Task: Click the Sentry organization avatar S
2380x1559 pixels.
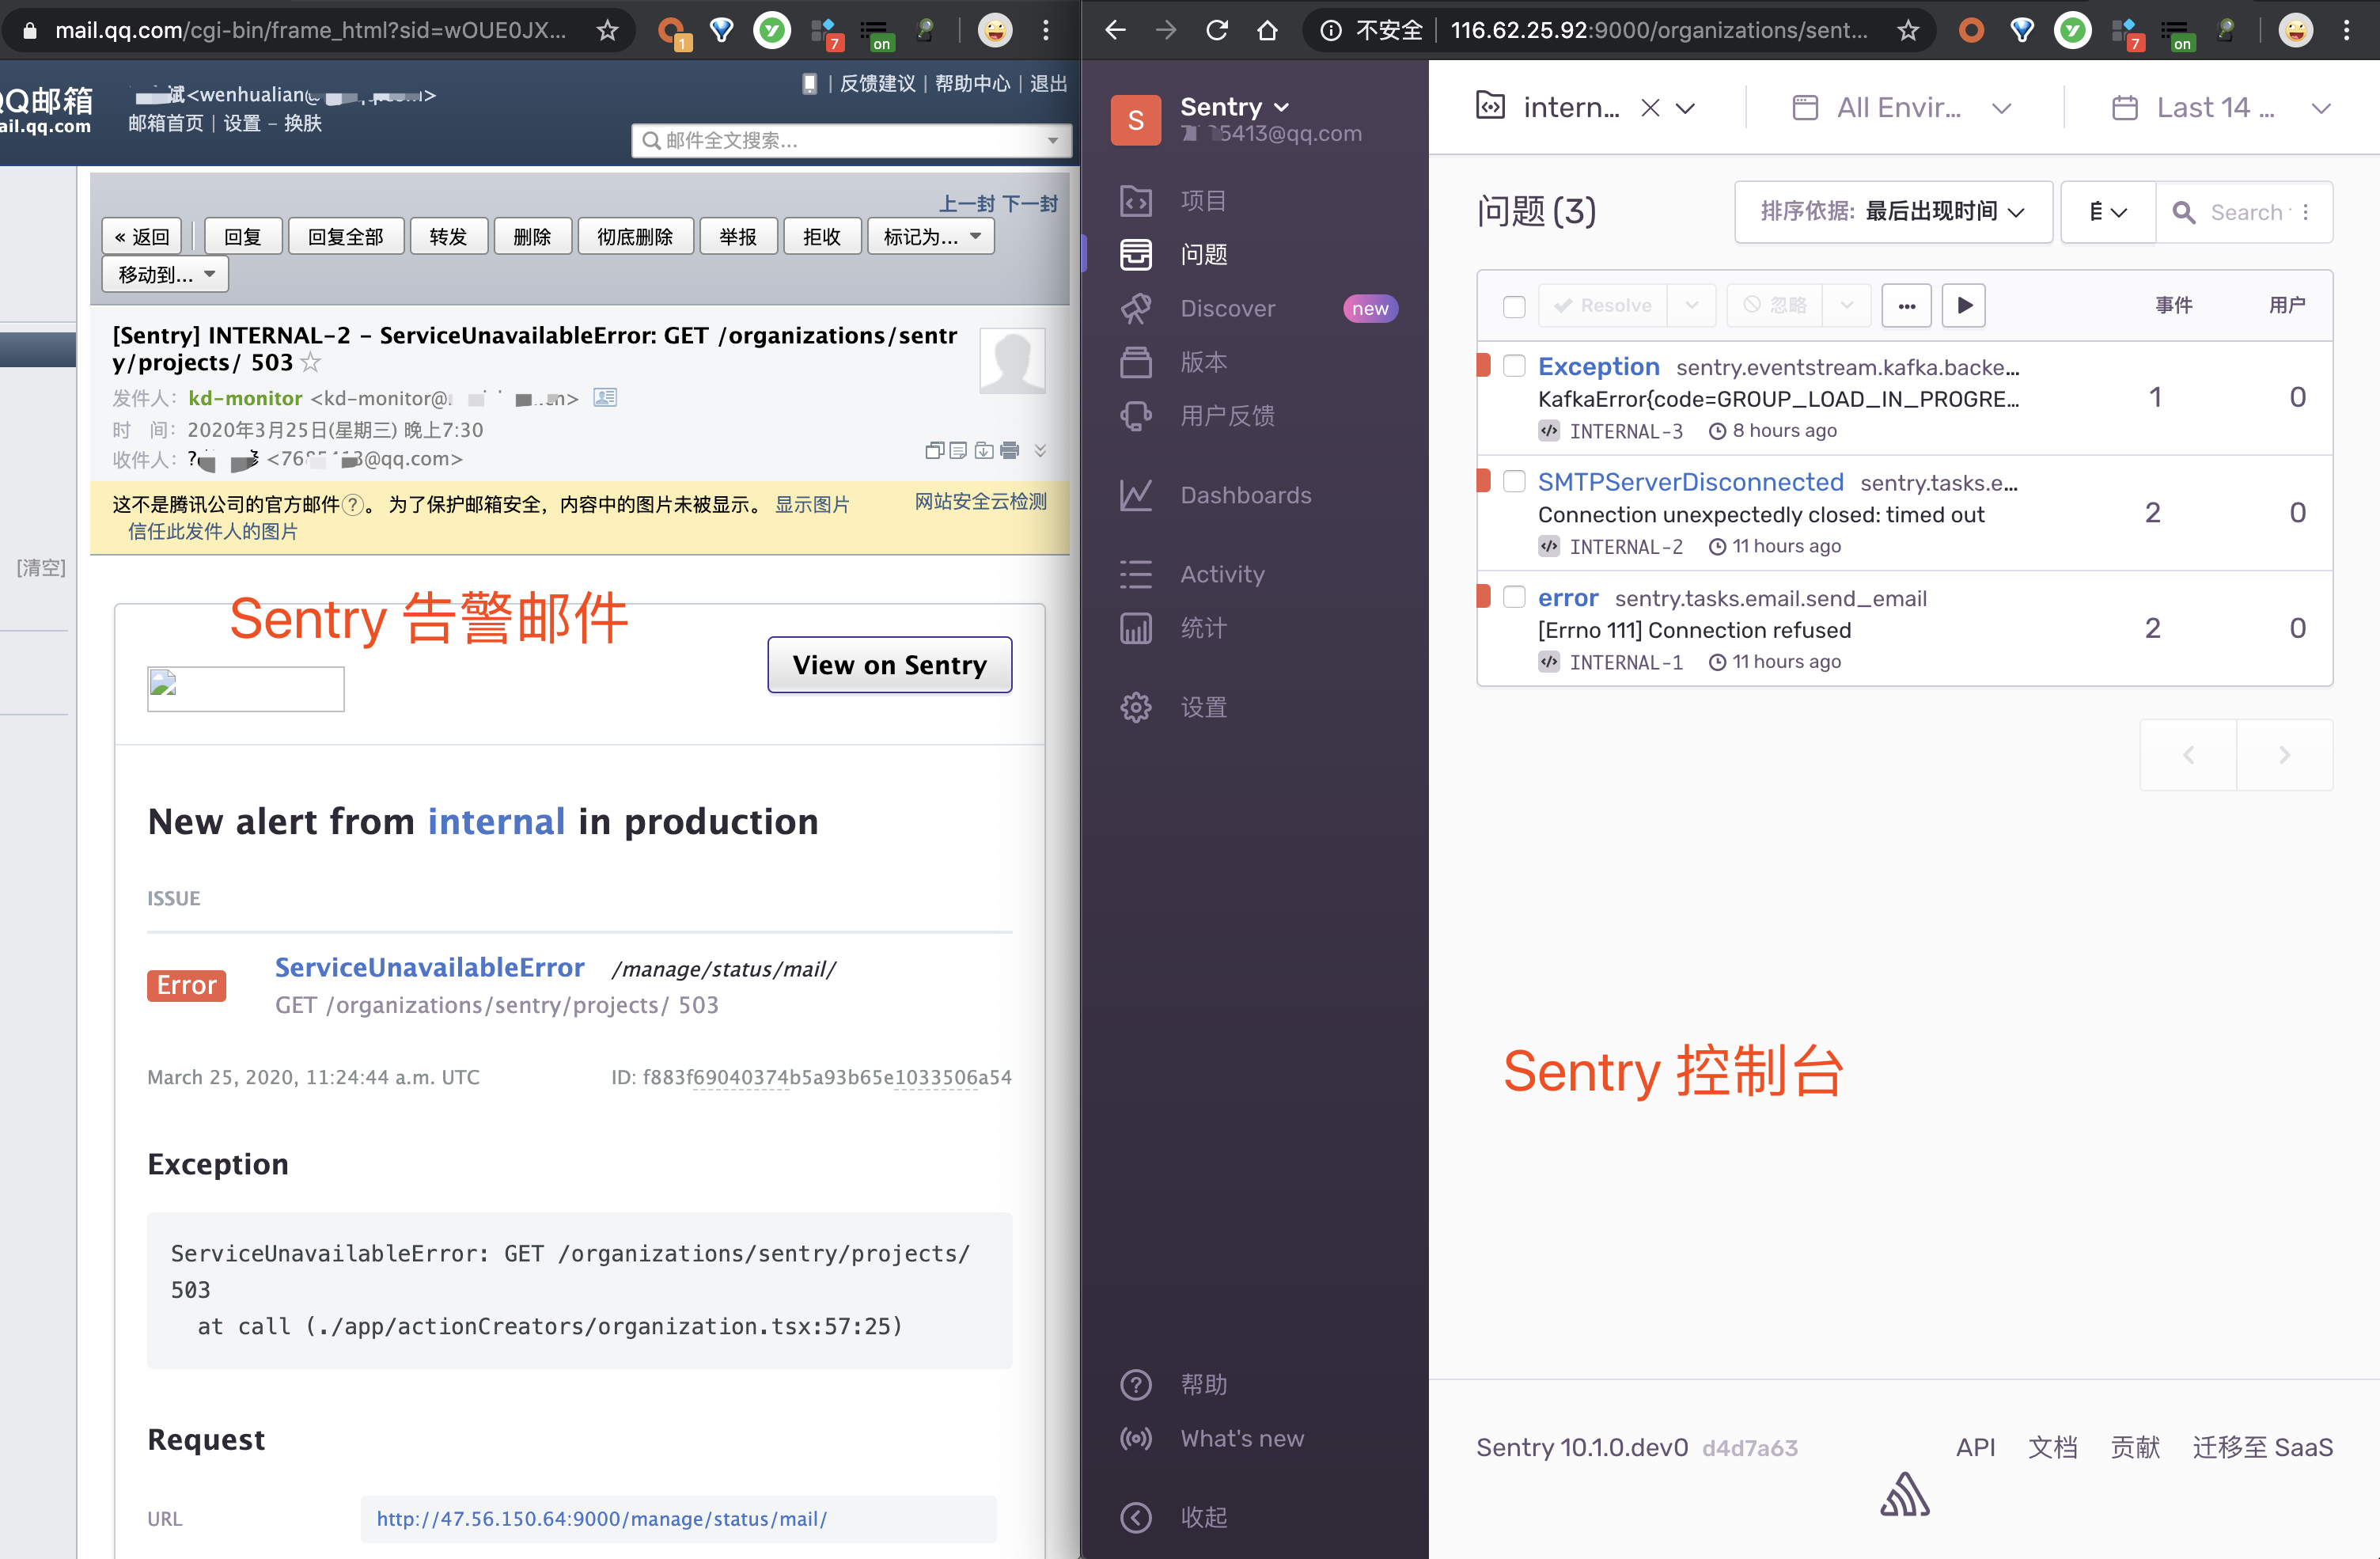Action: point(1135,120)
